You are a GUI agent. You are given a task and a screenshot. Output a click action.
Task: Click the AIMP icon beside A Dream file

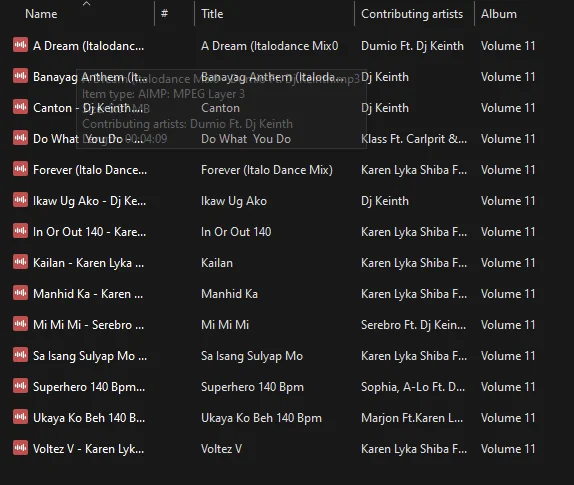(20, 45)
